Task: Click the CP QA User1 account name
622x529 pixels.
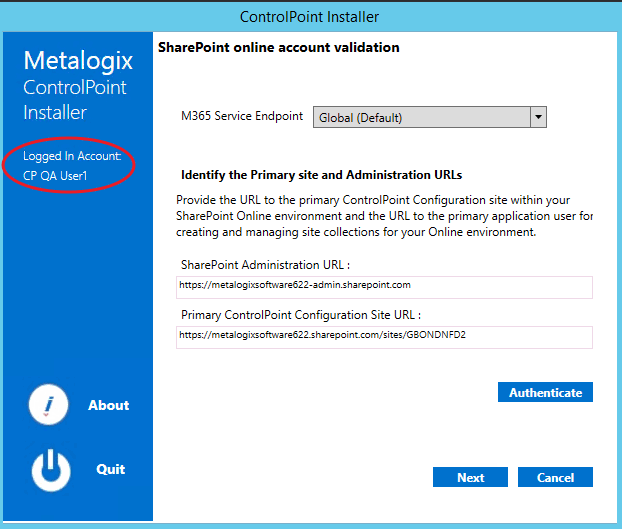Action: [56, 175]
